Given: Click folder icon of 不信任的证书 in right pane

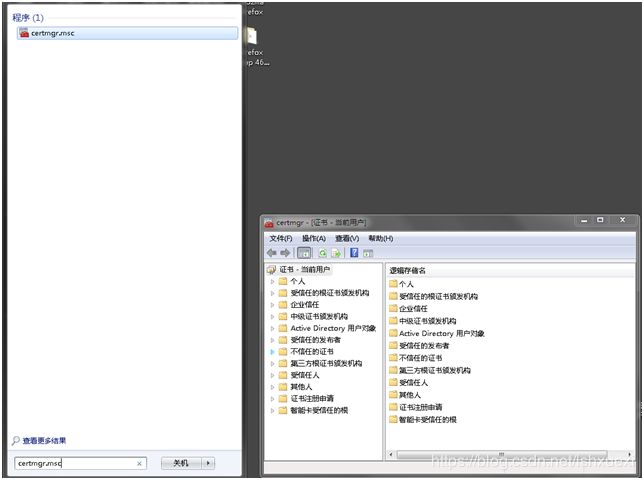Looking at the screenshot, I should pyautogui.click(x=393, y=358).
